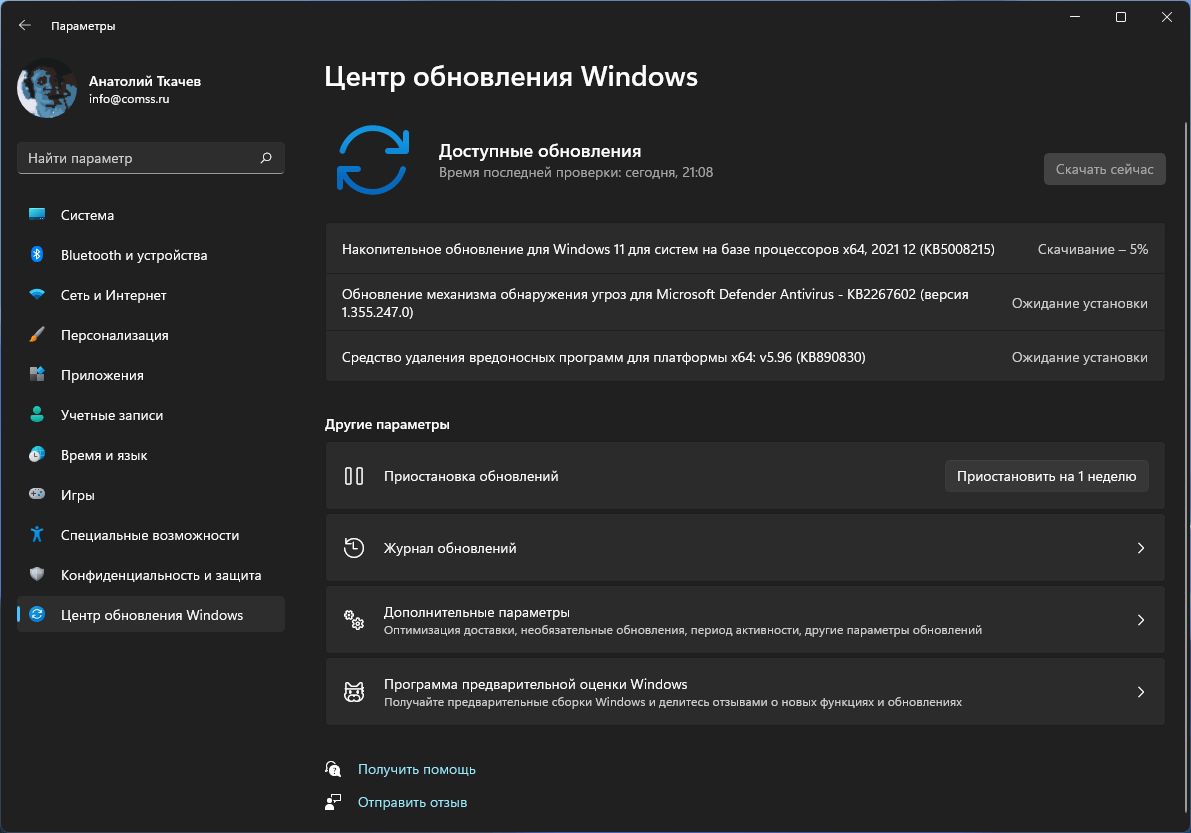The image size is (1191, 833).
Task: Click the magnifier icon in the search box
Action: [x=266, y=158]
